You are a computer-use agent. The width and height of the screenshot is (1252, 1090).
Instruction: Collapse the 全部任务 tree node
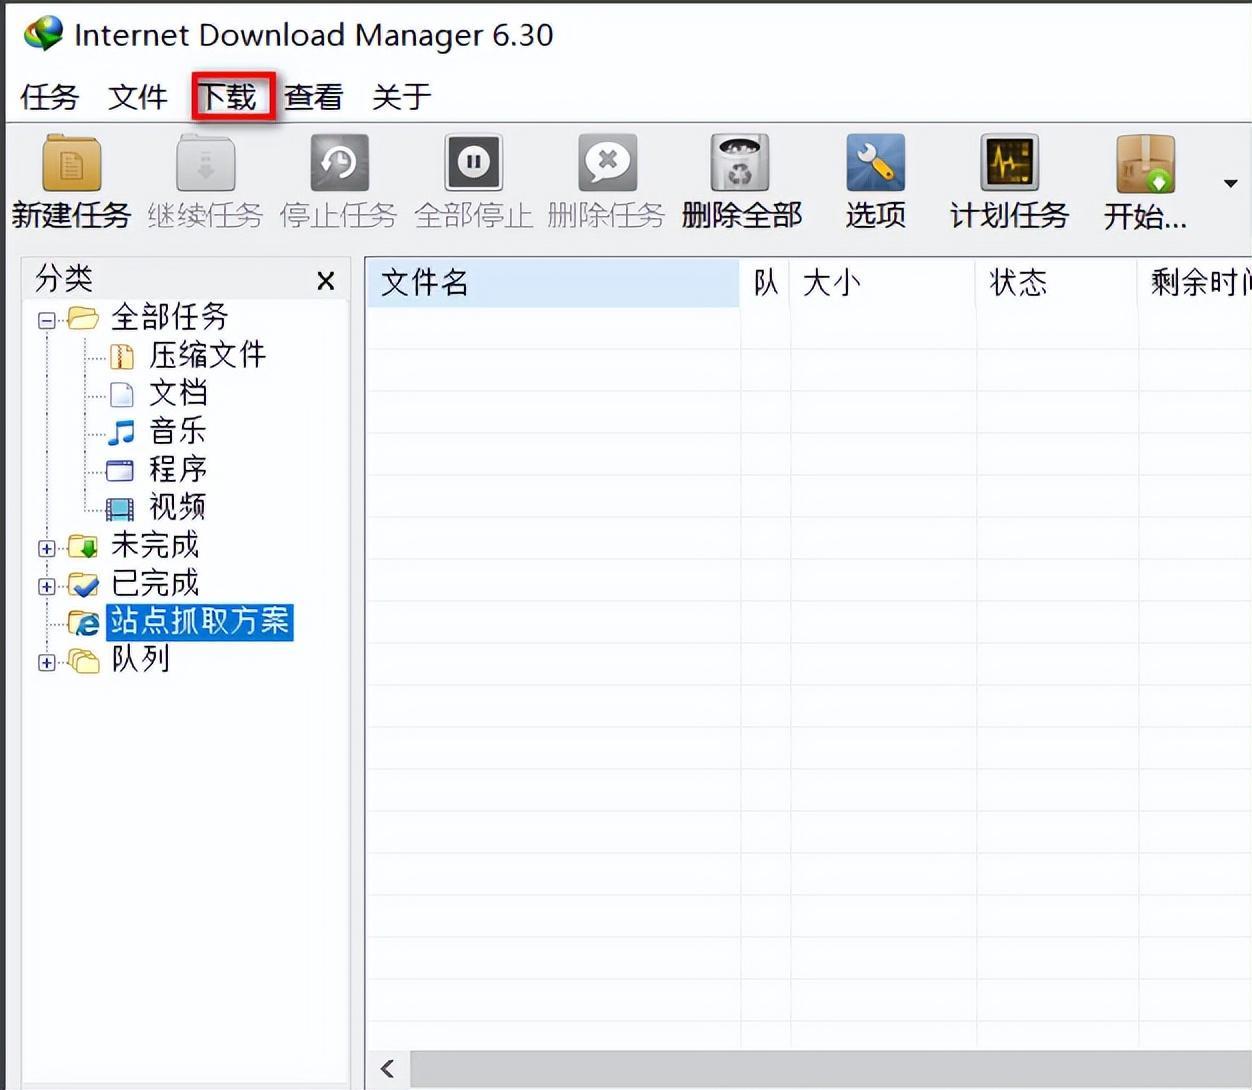click(46, 320)
